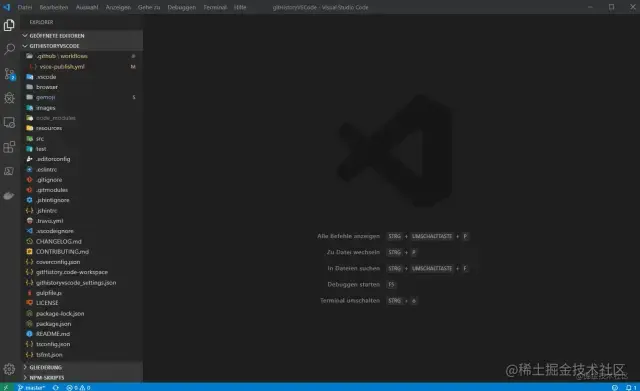Open the .gitignore file
The image size is (640, 391).
click(82, 180)
